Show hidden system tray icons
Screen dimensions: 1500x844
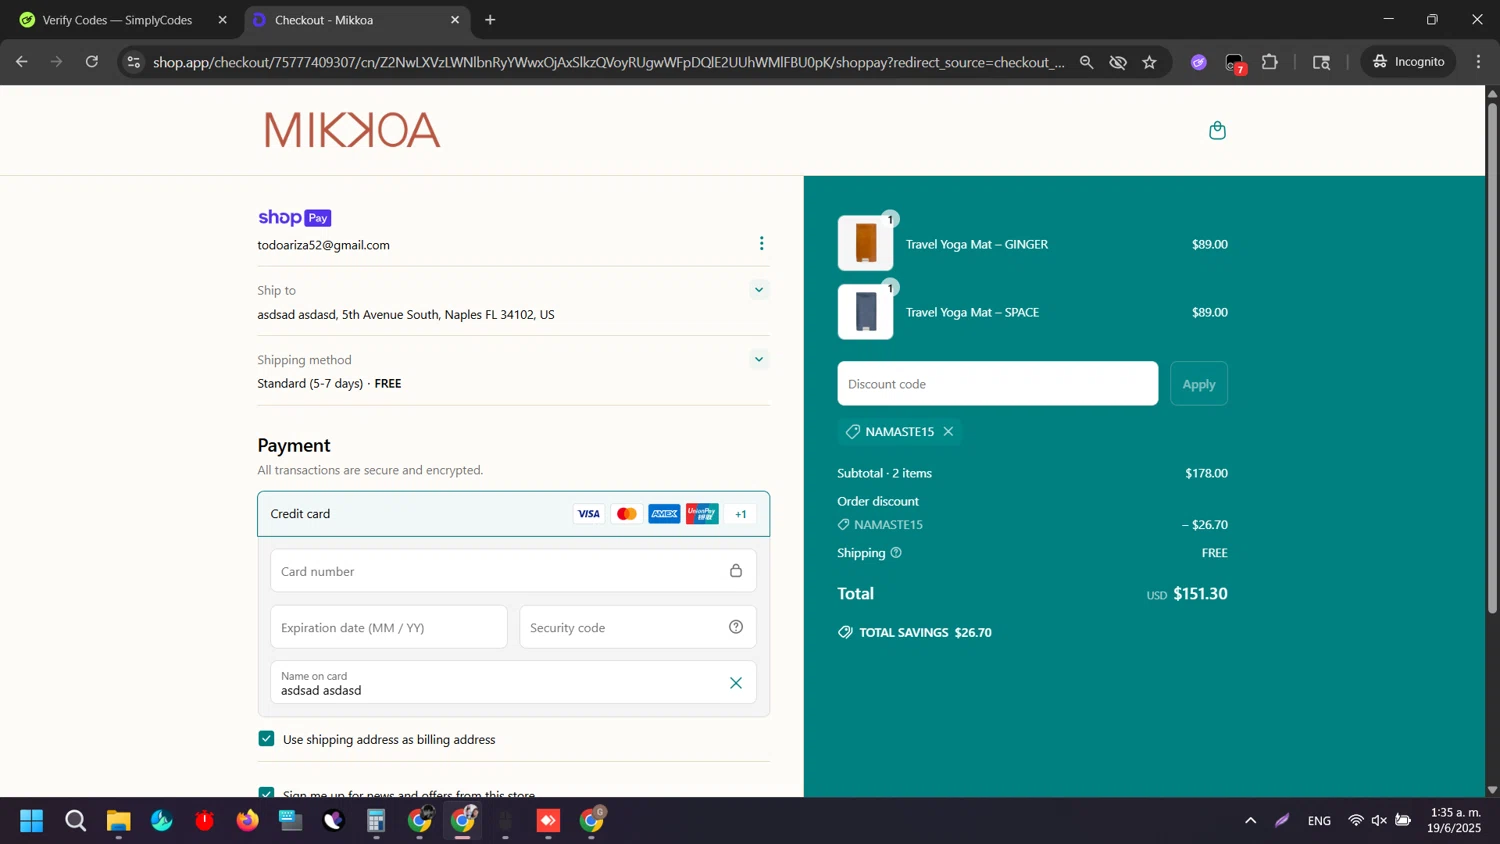point(1250,821)
